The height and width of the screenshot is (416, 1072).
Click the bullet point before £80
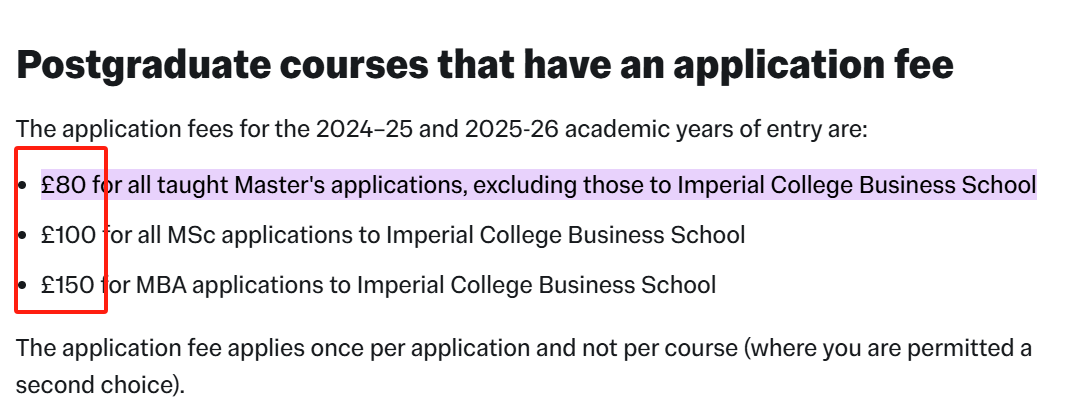[x=22, y=186]
